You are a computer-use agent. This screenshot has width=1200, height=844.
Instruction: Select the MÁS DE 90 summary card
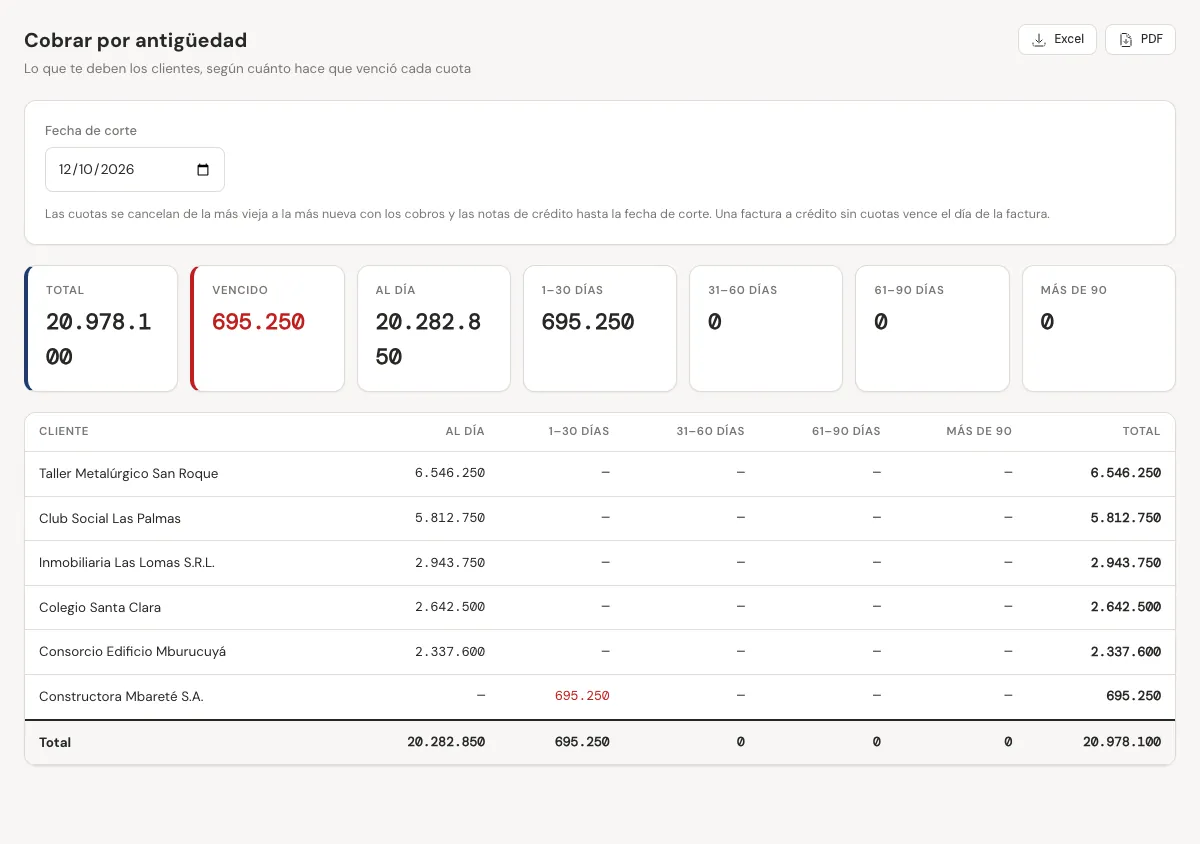click(x=1099, y=328)
